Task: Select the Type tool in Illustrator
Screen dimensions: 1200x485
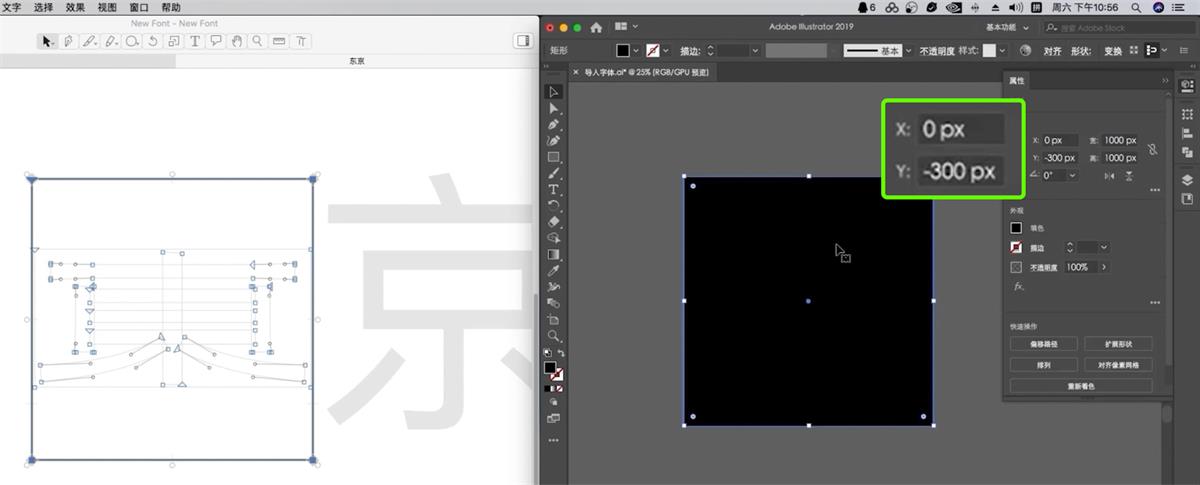Action: [553, 189]
